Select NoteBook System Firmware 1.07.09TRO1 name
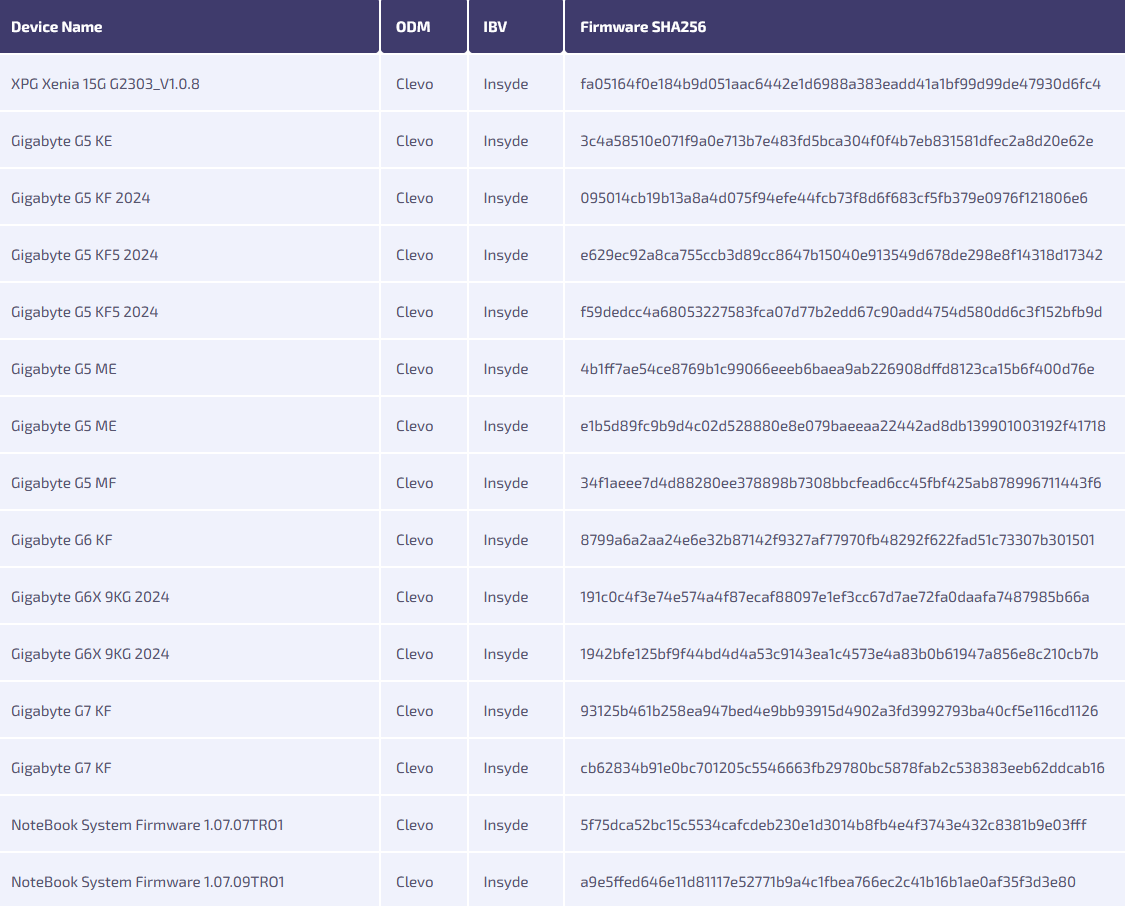The image size is (1125, 906). [x=148, y=882]
